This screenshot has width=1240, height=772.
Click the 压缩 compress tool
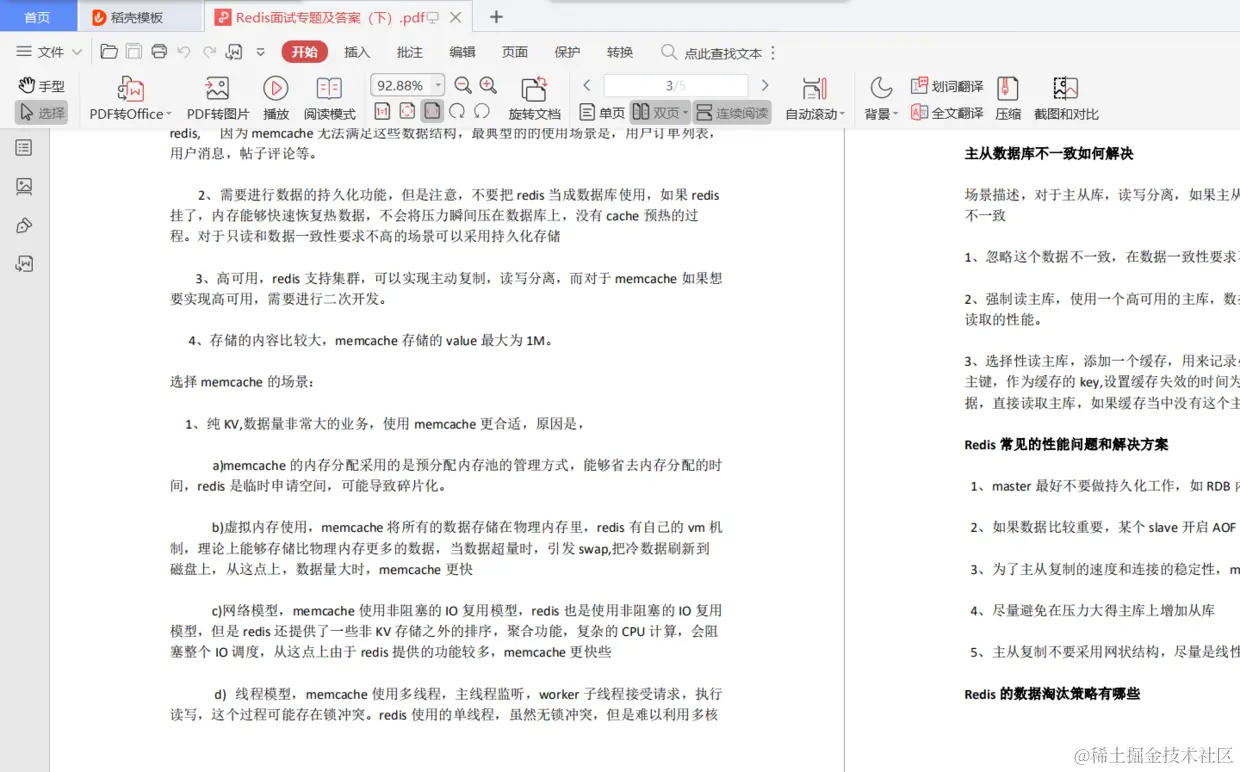(x=1008, y=98)
